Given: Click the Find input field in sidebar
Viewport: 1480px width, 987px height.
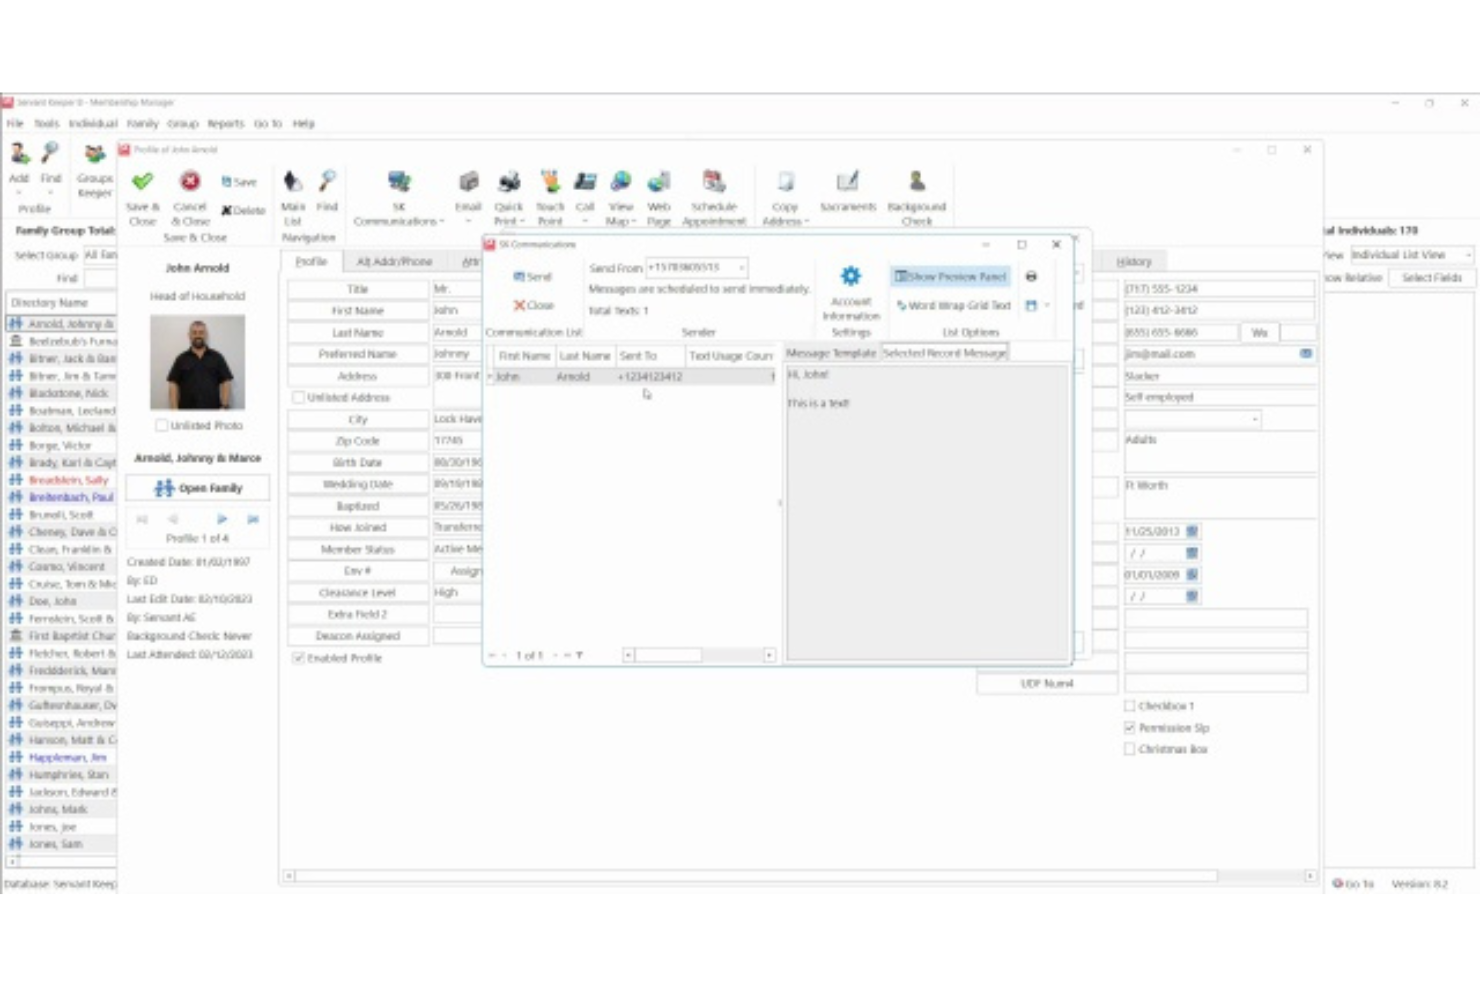Looking at the screenshot, I should [100, 278].
